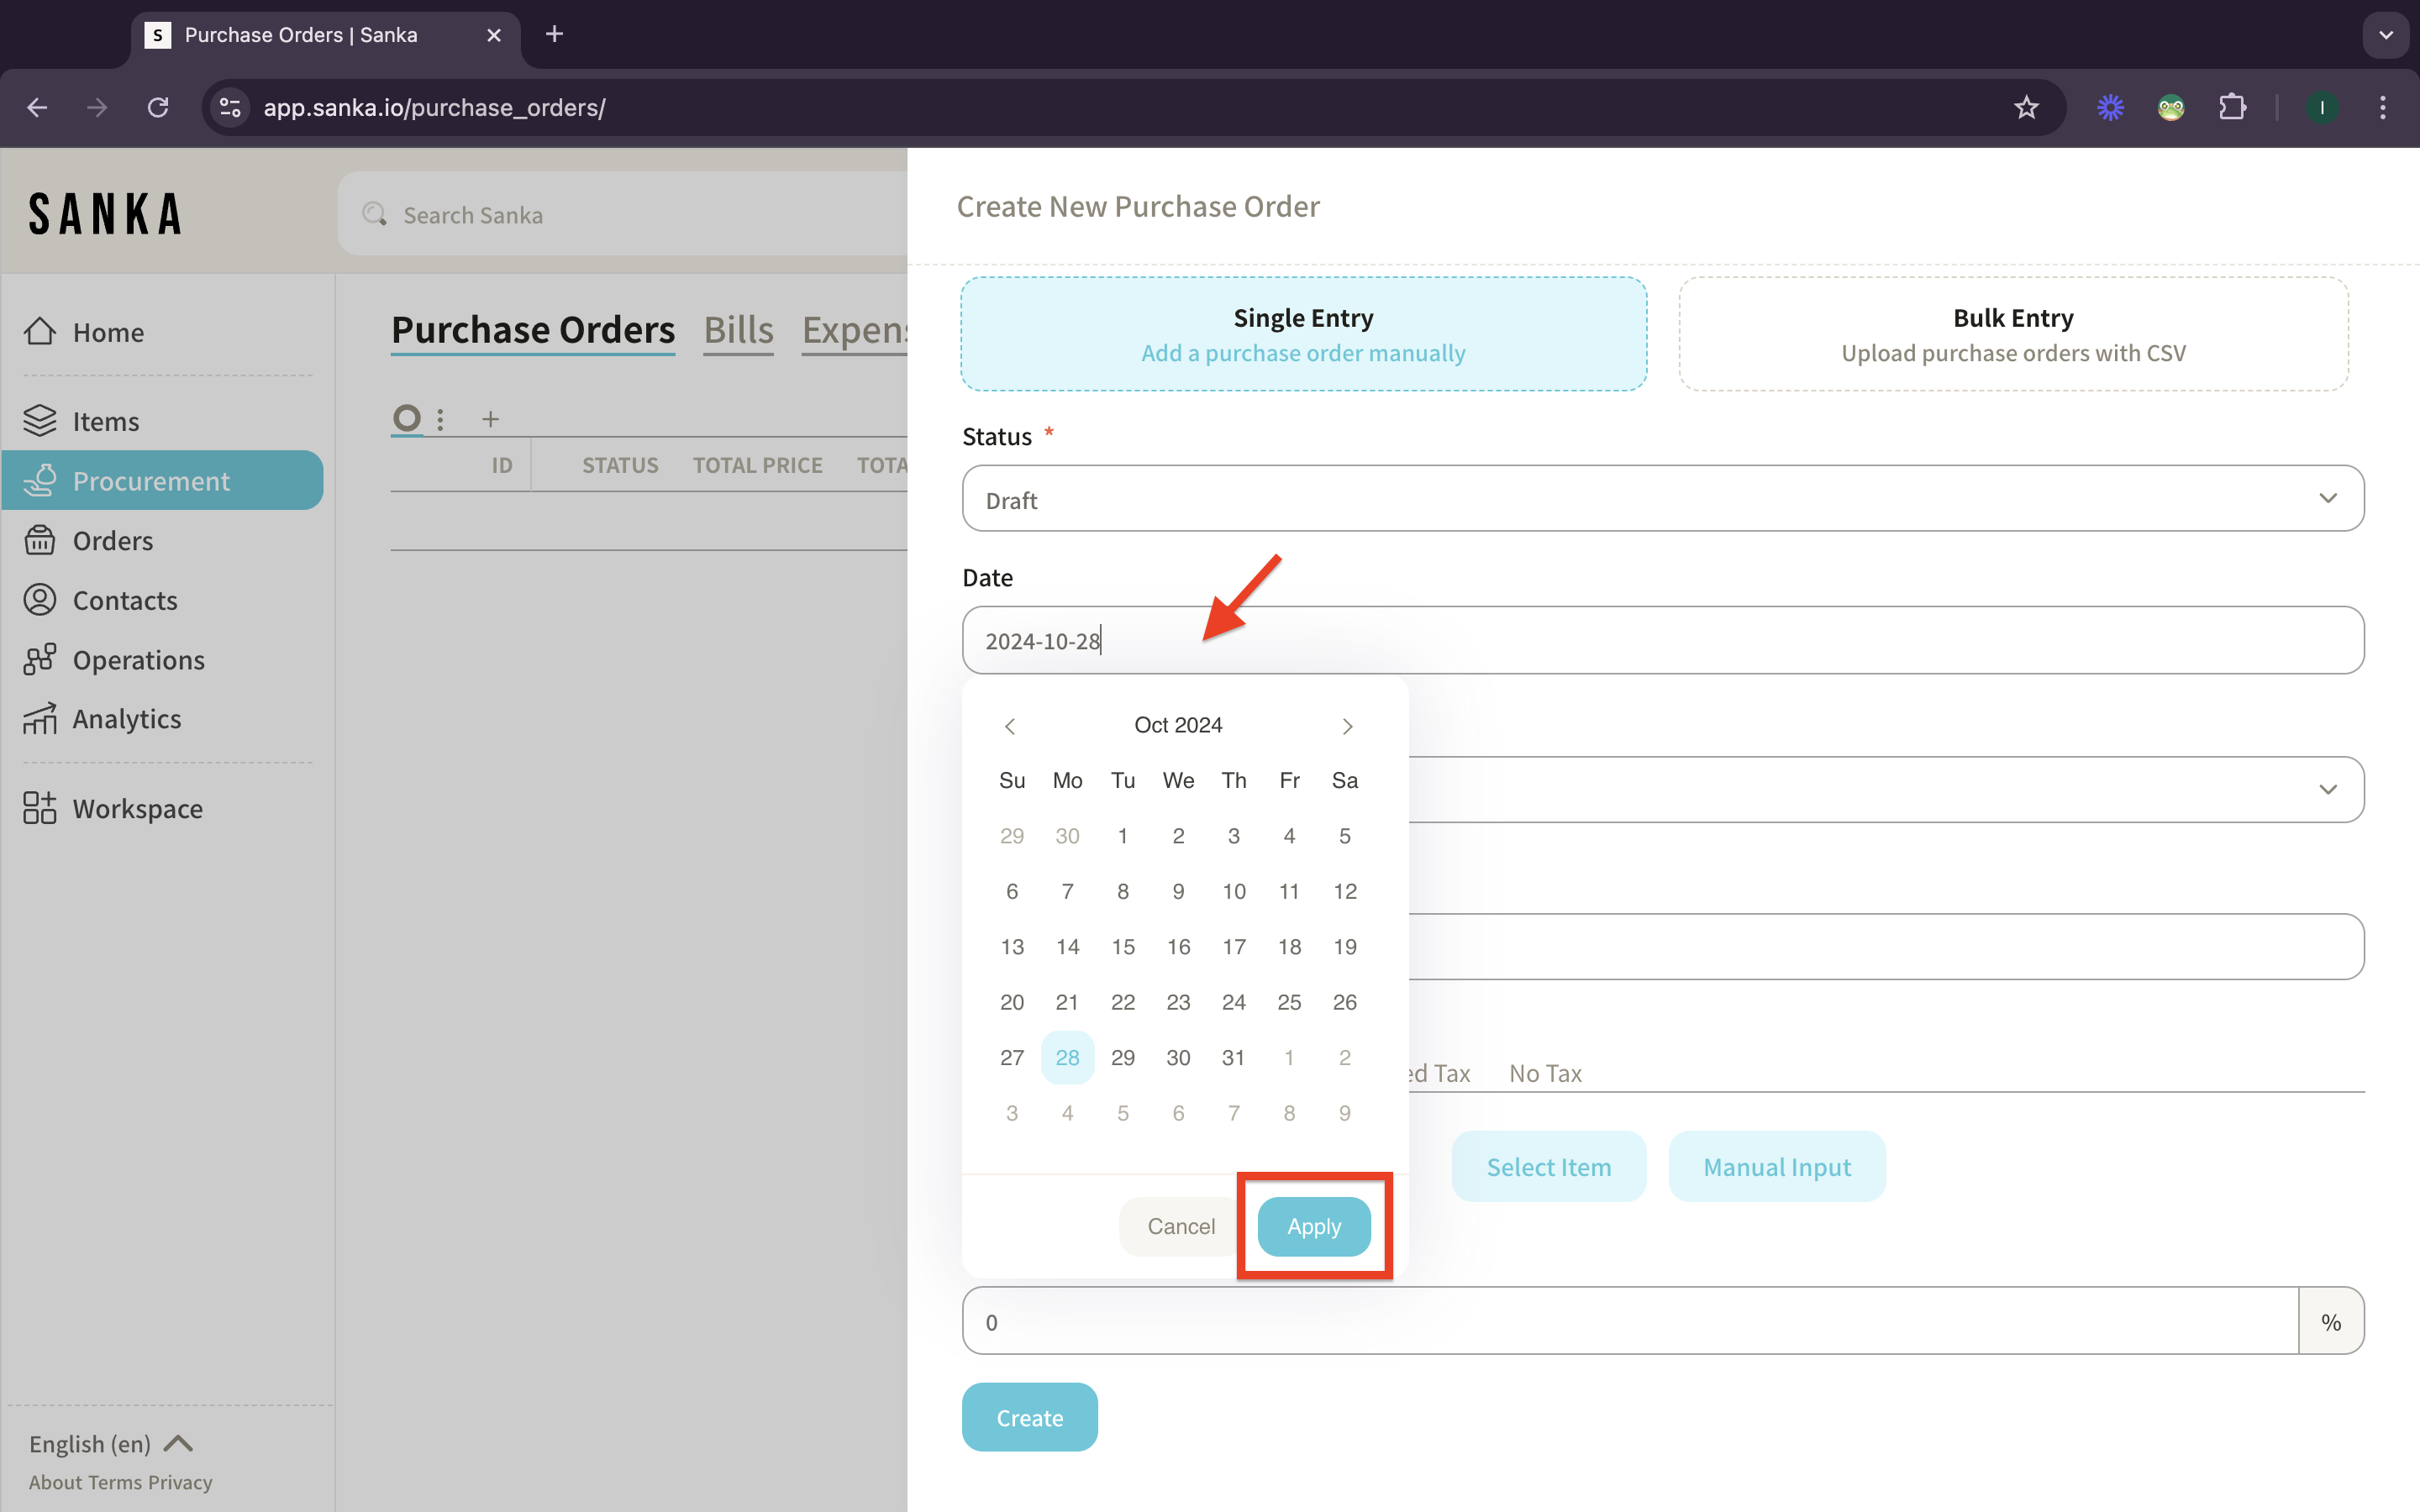This screenshot has height=1512, width=2420.
Task: Click the Home icon in sidebar
Action: 40,331
